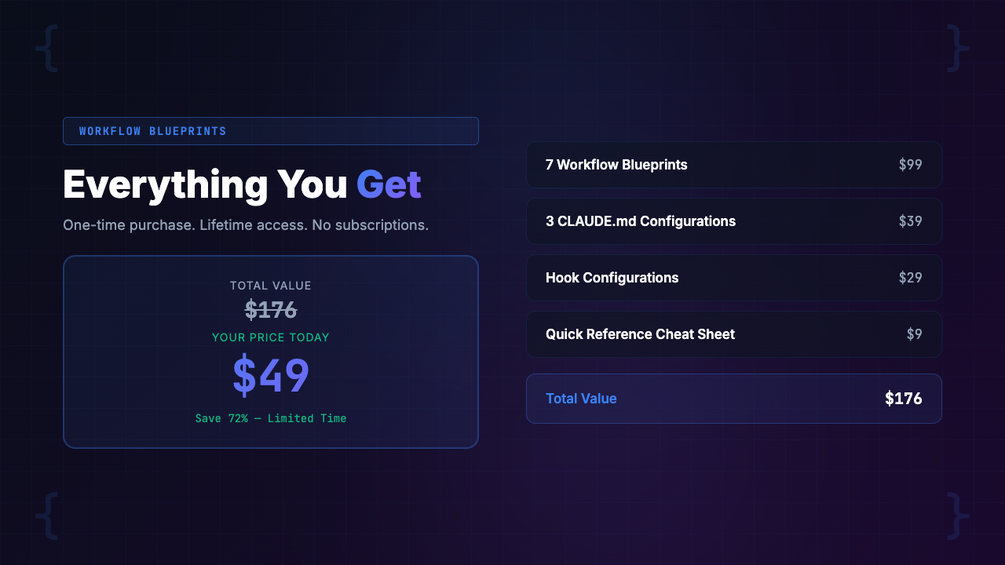Viewport: 1005px width, 565px height.
Task: Select the 7 Workflow Blueprints row
Action: coord(733,165)
